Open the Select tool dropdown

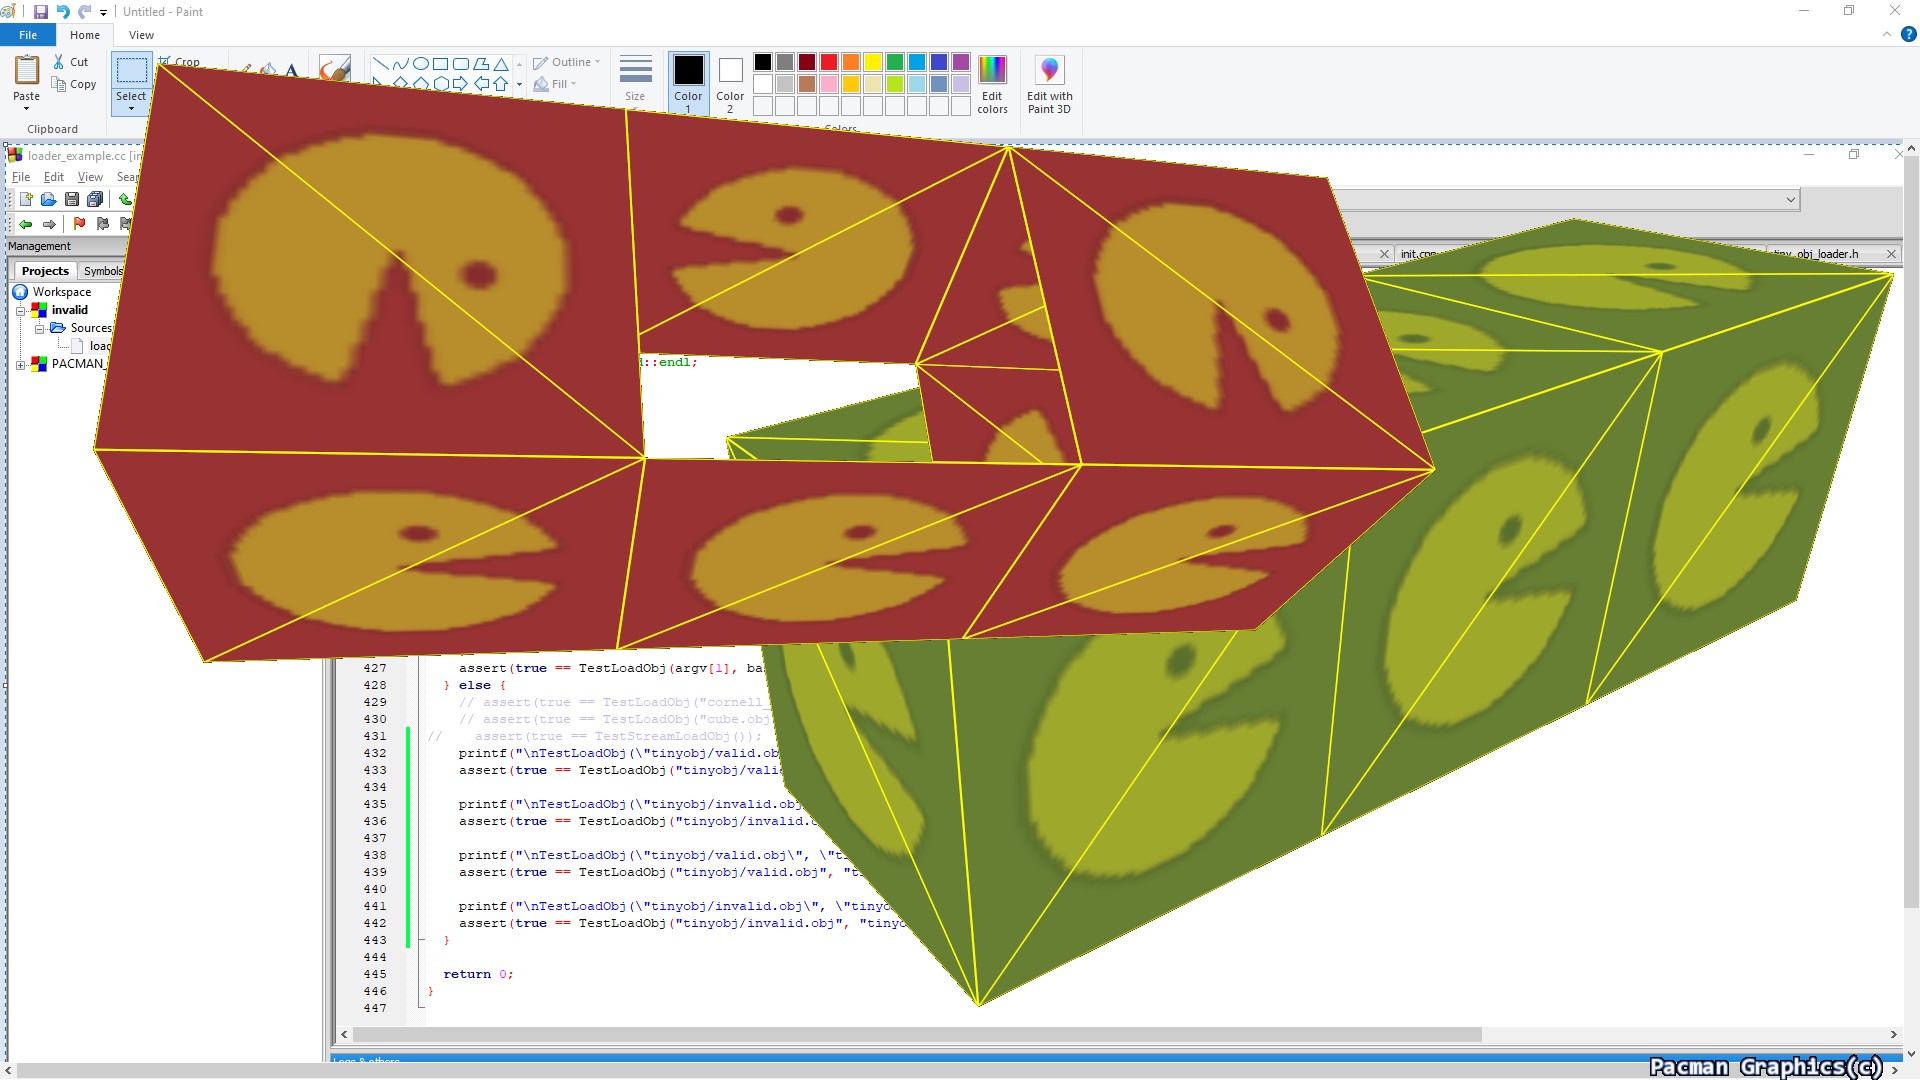[x=131, y=107]
